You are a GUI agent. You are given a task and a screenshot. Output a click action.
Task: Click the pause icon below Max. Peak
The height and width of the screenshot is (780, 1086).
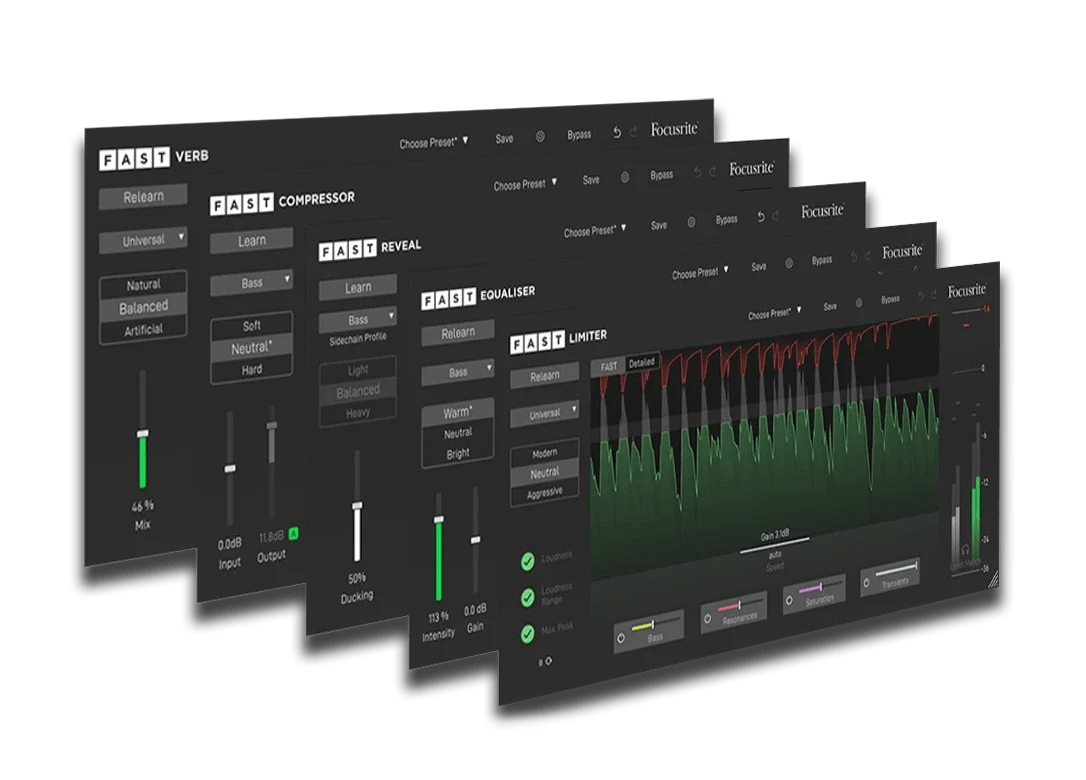click(x=541, y=662)
